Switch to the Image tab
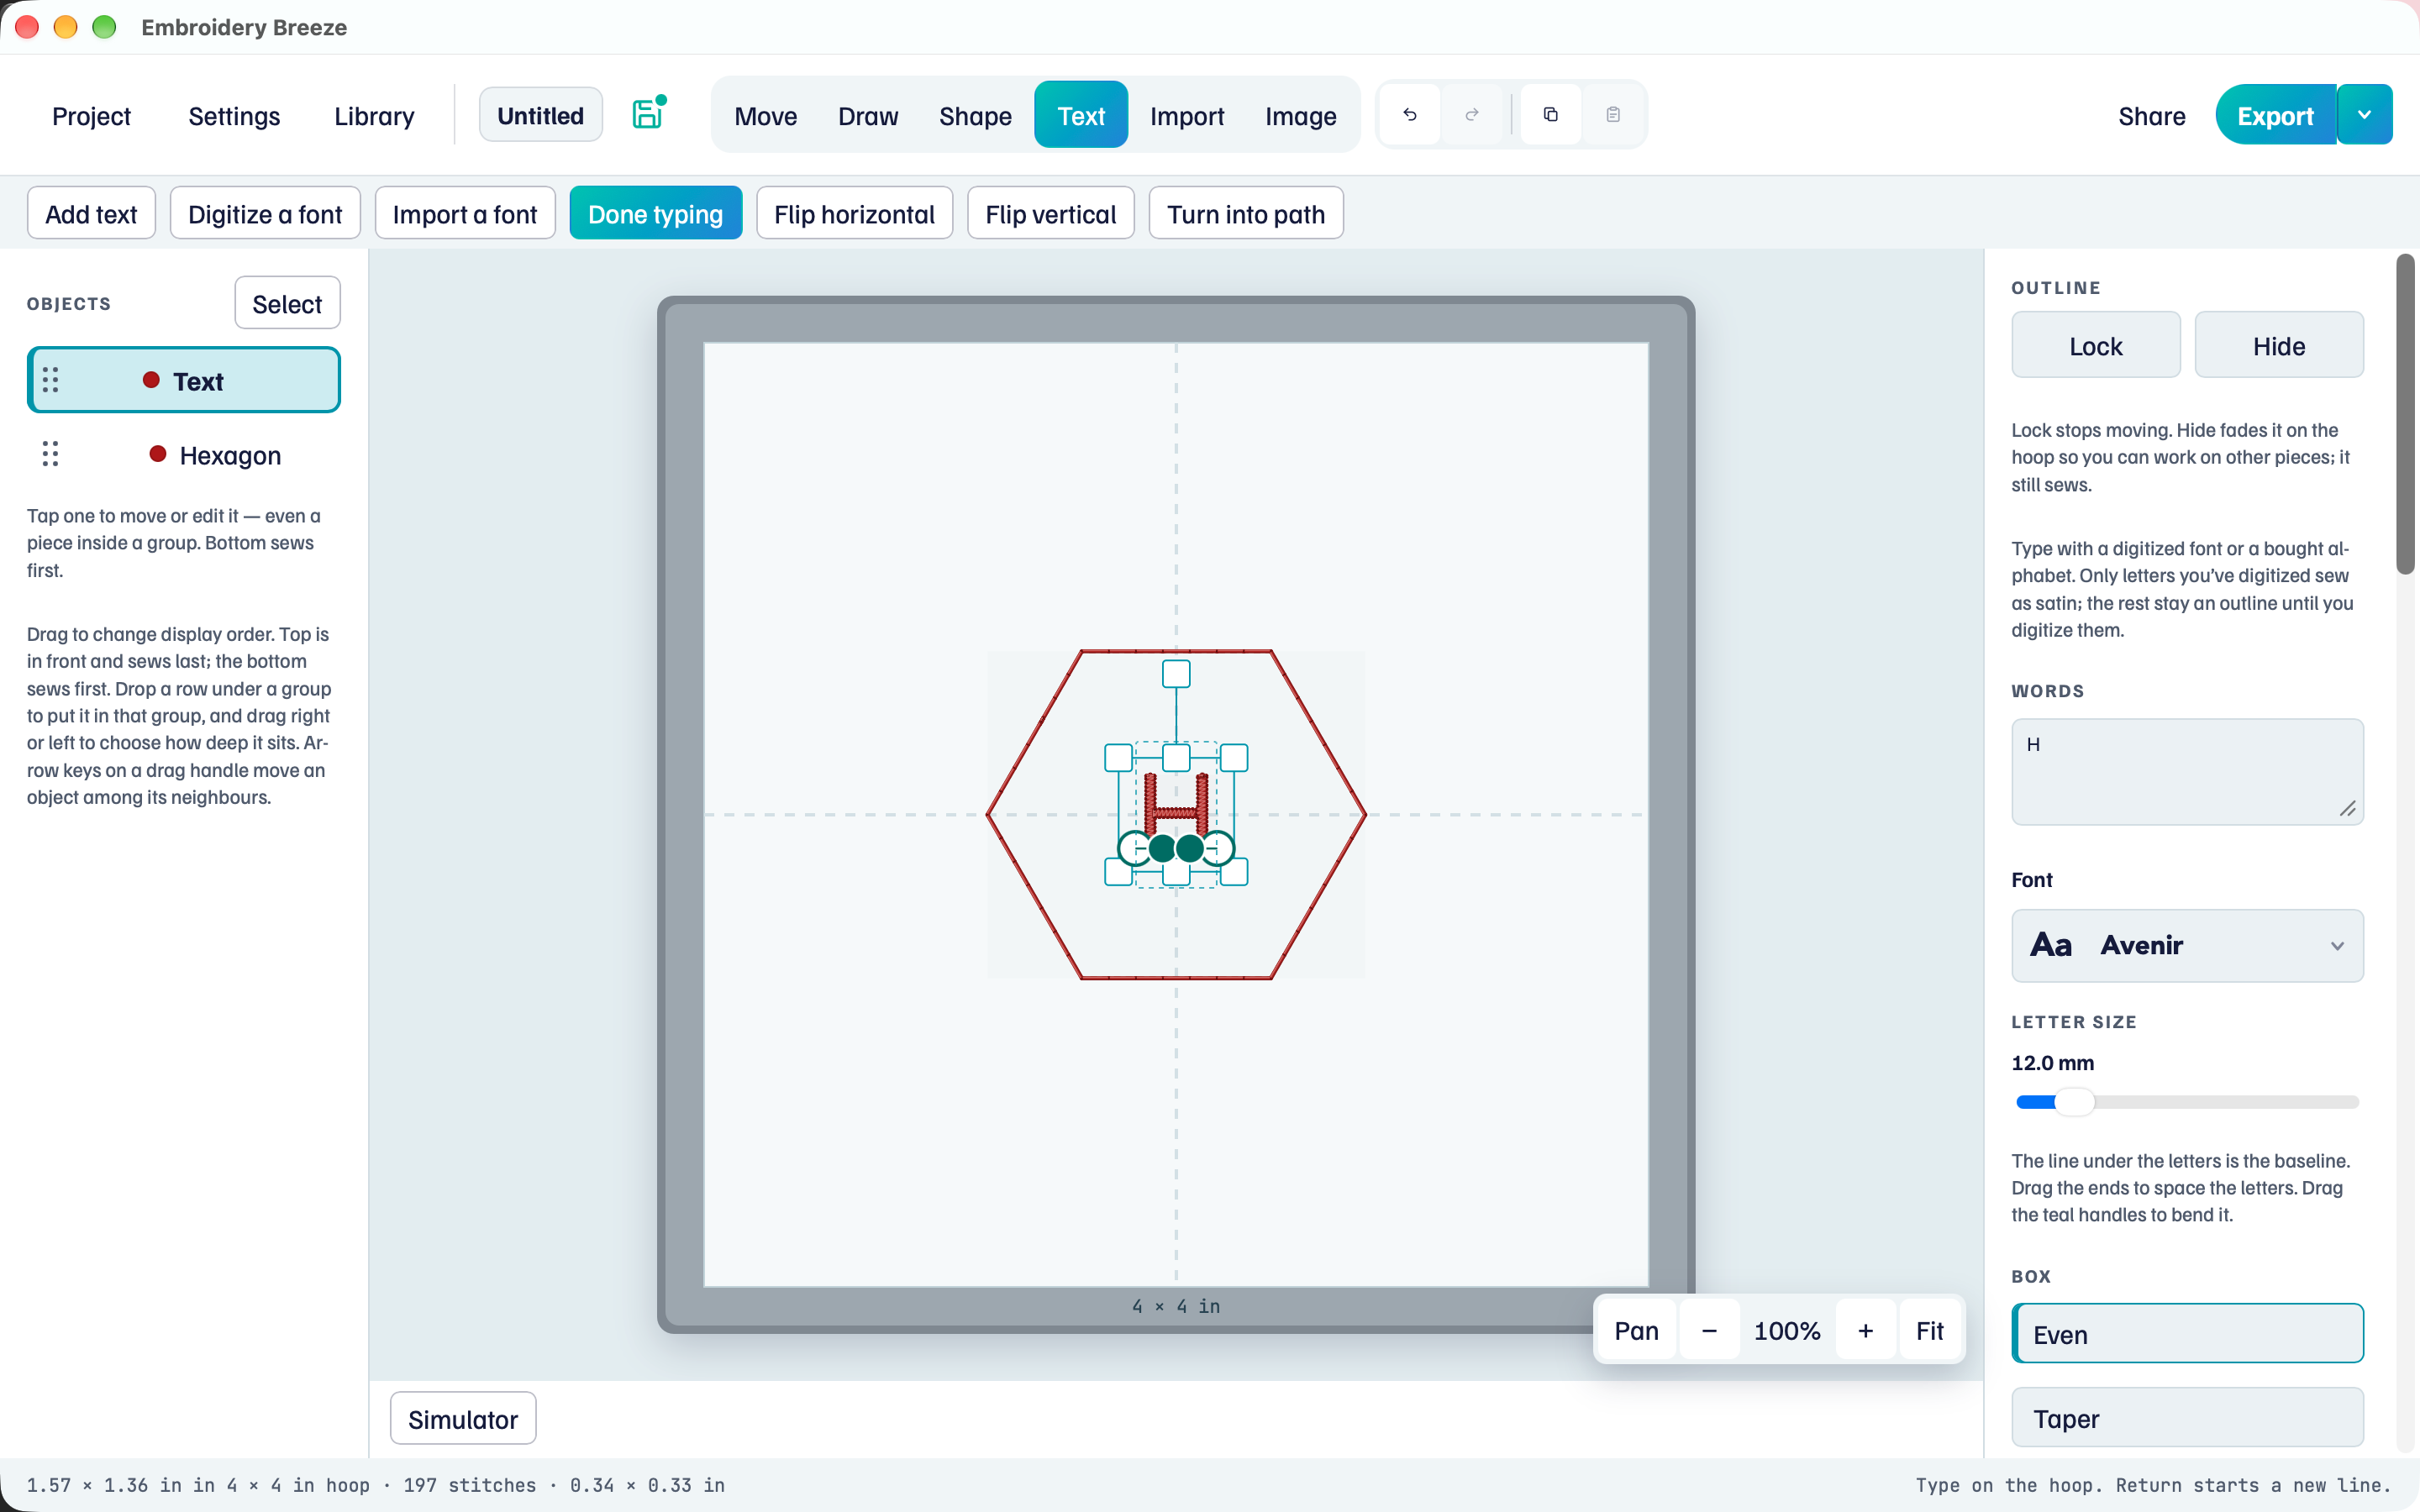The height and width of the screenshot is (1512, 2420). click(1300, 116)
